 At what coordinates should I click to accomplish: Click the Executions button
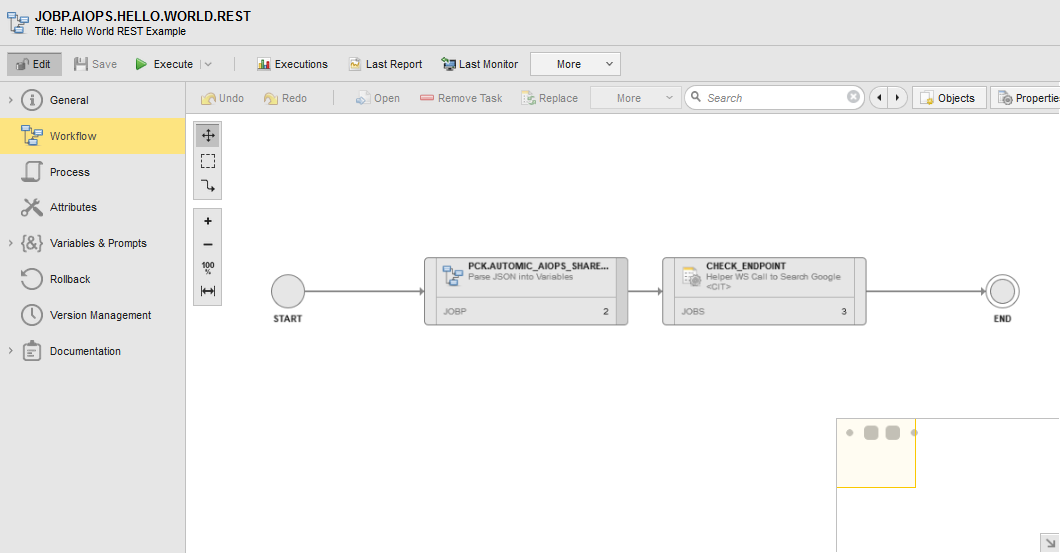pos(292,64)
